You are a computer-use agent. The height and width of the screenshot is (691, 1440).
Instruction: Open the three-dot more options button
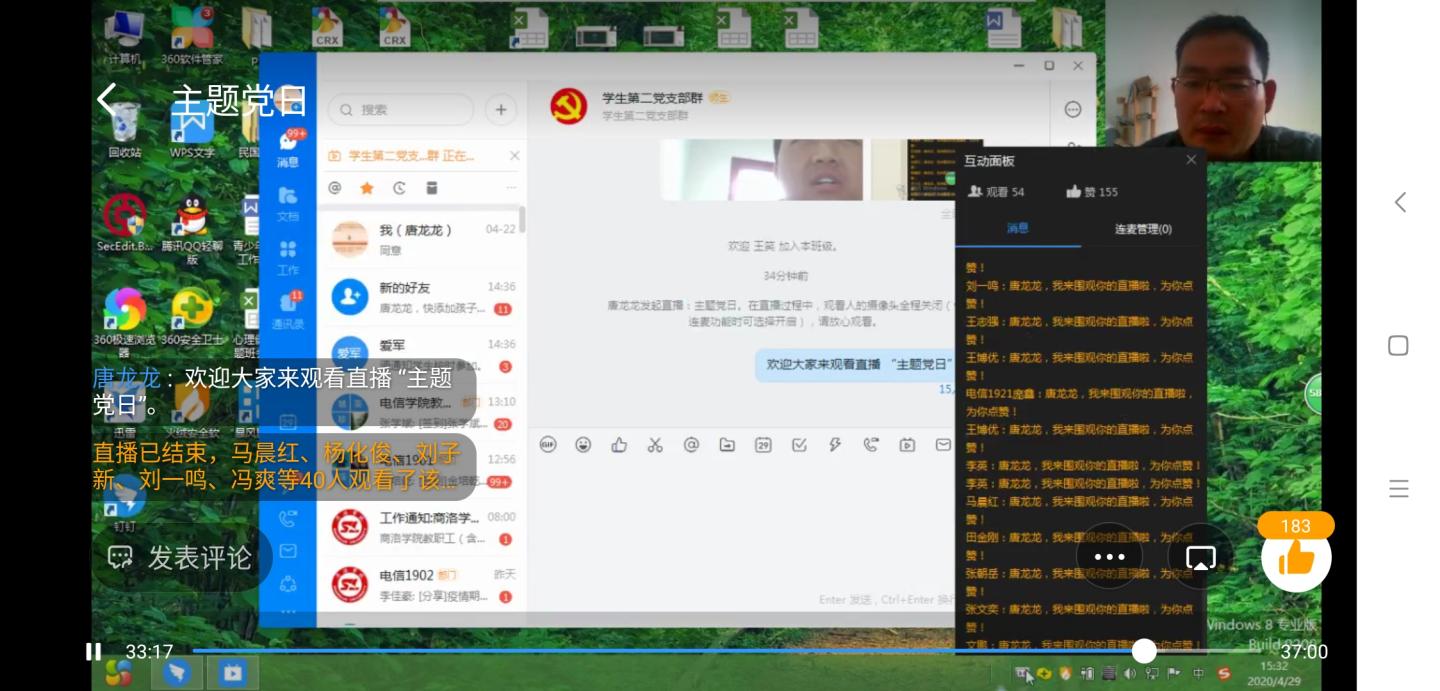tap(1109, 557)
